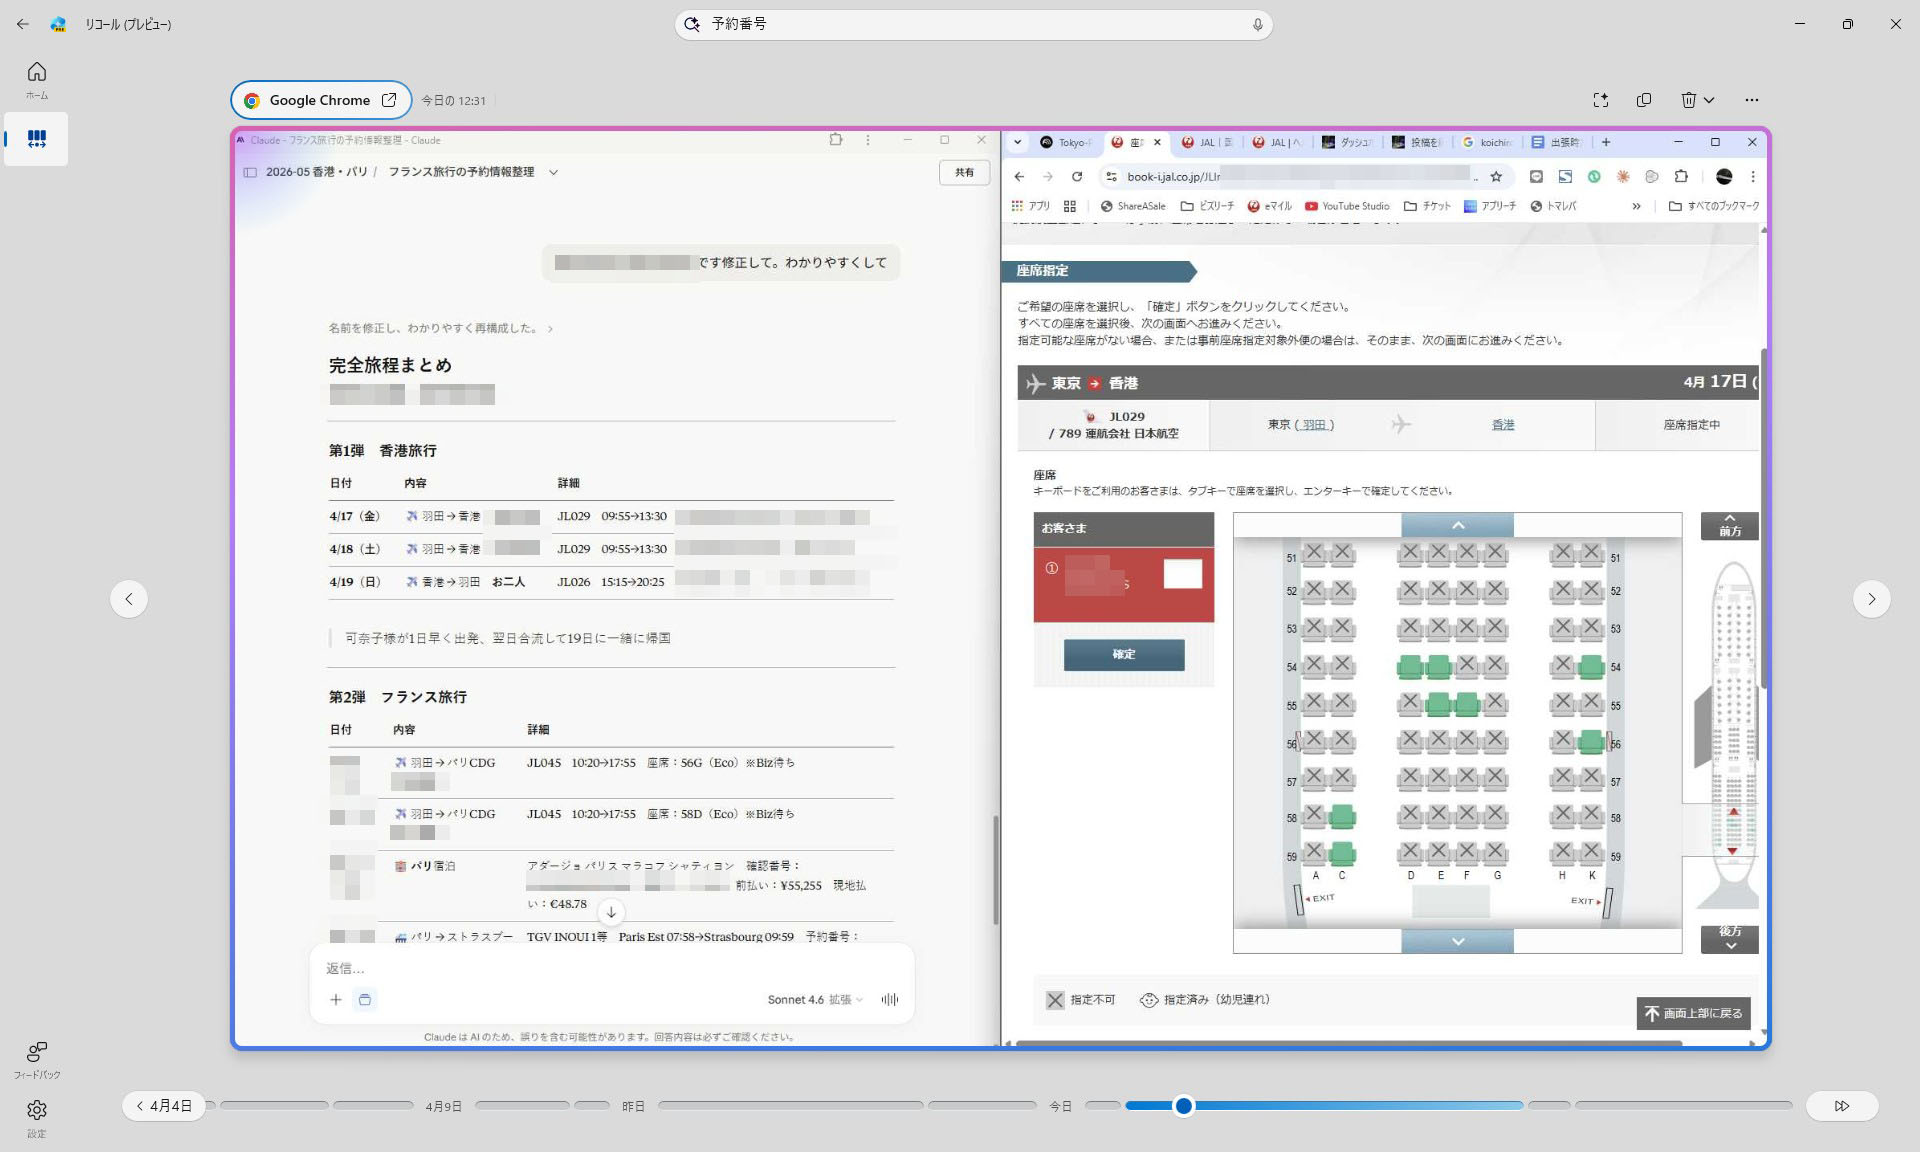This screenshot has height=1152, width=1920.
Task: Go to the previous snapshot arrow
Action: click(x=129, y=599)
